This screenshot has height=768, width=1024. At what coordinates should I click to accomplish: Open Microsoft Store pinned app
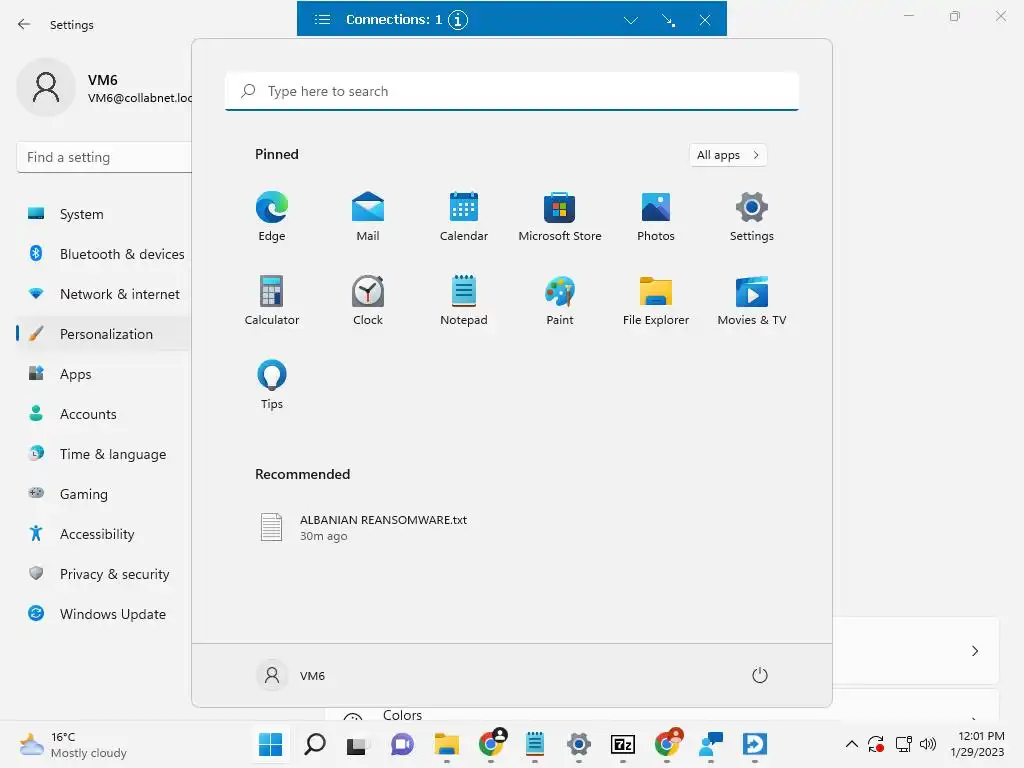(560, 216)
